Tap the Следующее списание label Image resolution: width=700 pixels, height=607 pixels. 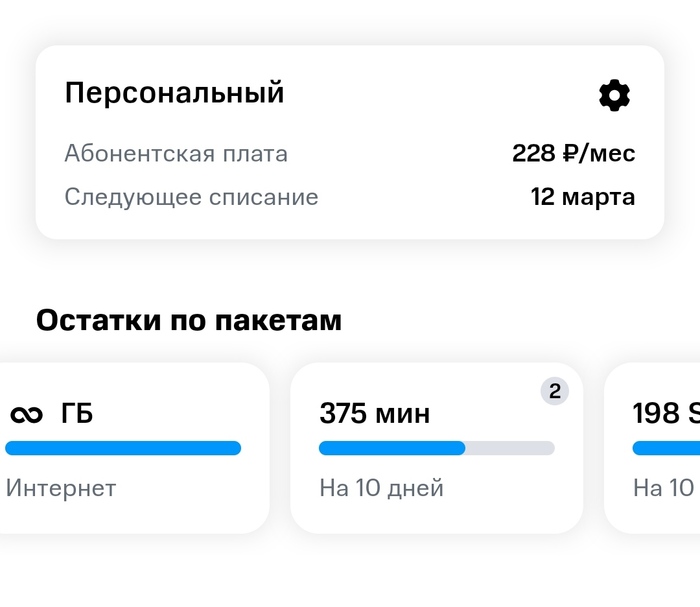191,197
